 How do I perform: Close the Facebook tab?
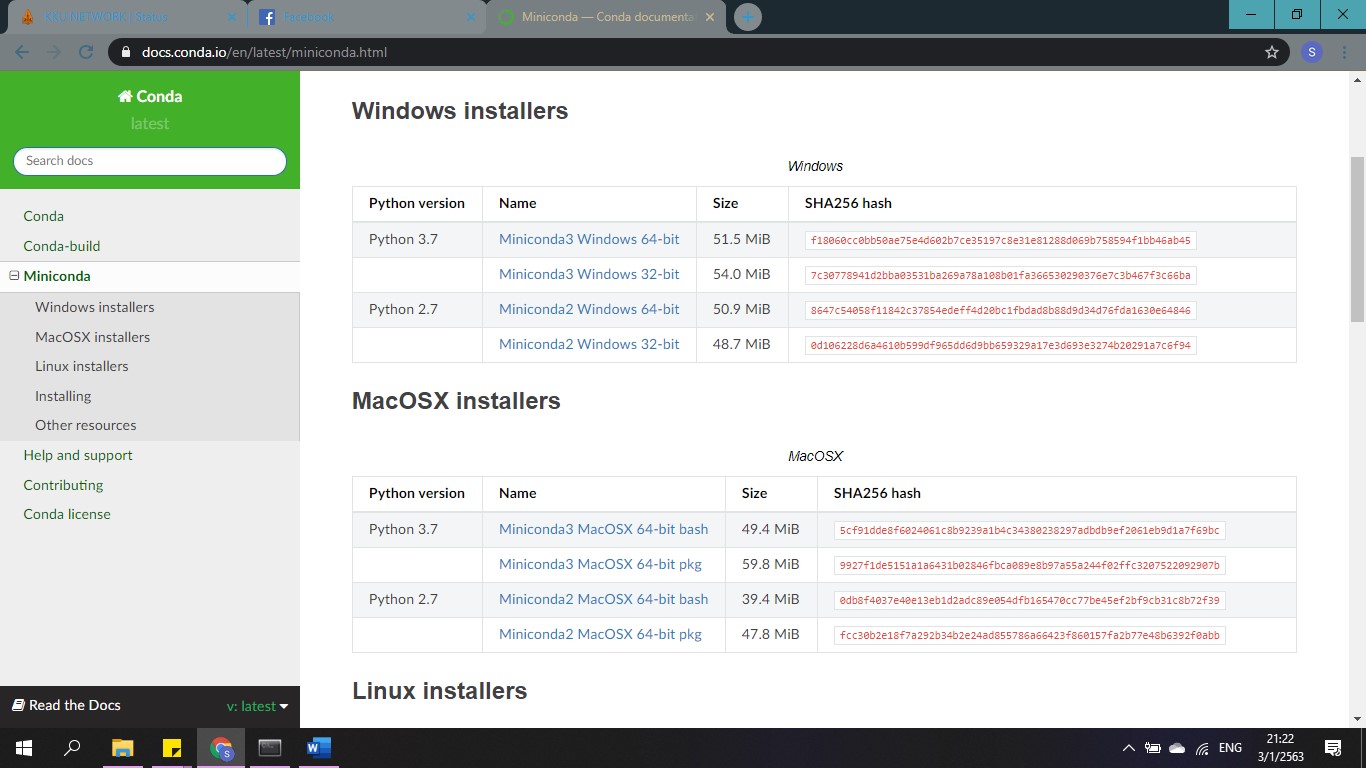click(473, 17)
